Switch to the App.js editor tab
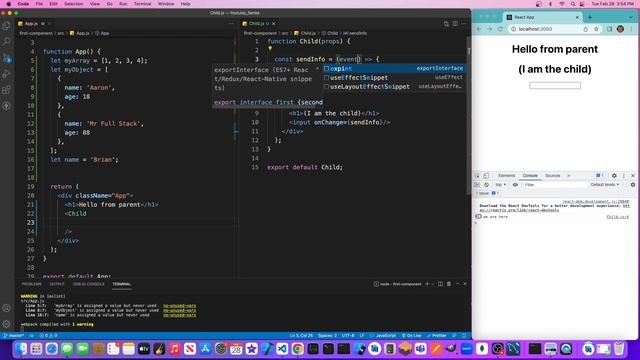640x360 pixels. tap(31, 24)
